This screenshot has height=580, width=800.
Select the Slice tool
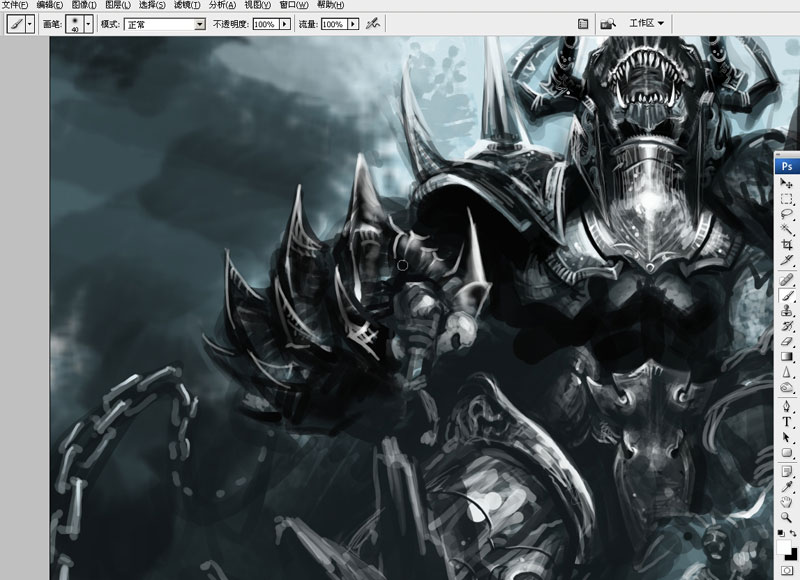tap(786, 260)
